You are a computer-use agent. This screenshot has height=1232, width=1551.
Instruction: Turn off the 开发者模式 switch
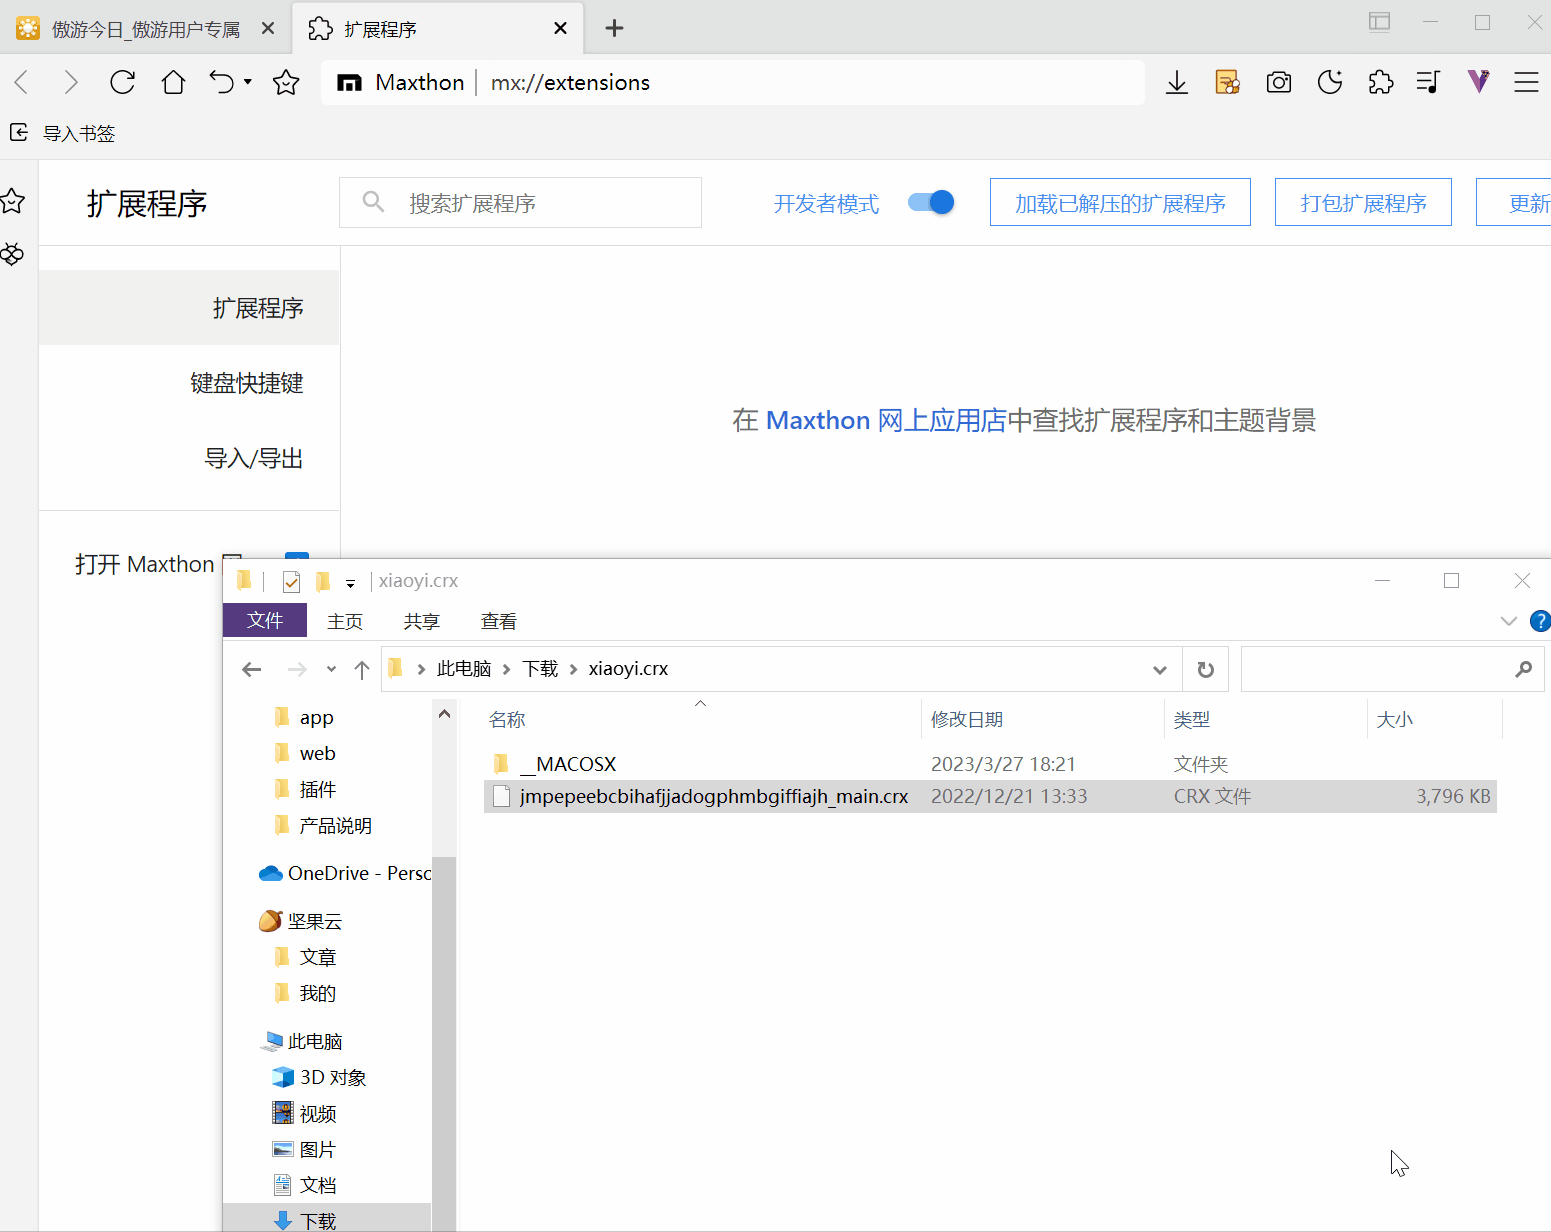click(931, 203)
